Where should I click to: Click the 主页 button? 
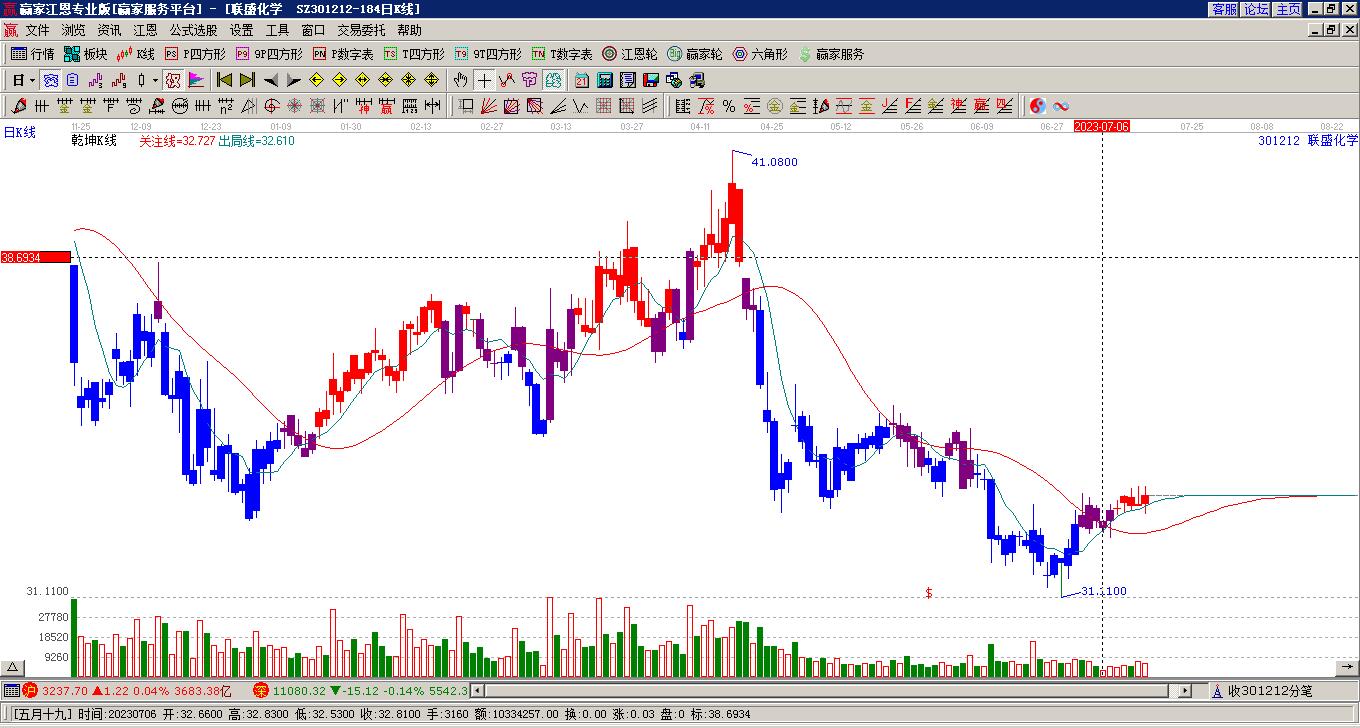(1289, 9)
